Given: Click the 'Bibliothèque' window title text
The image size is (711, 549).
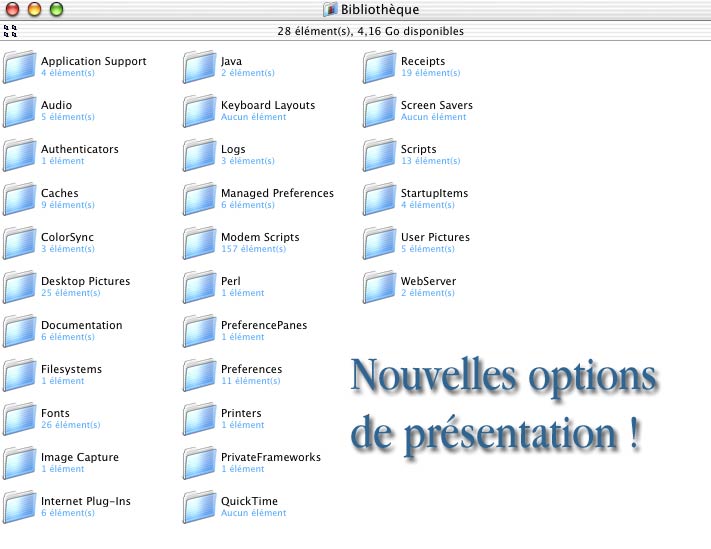Looking at the screenshot, I should click(380, 10).
